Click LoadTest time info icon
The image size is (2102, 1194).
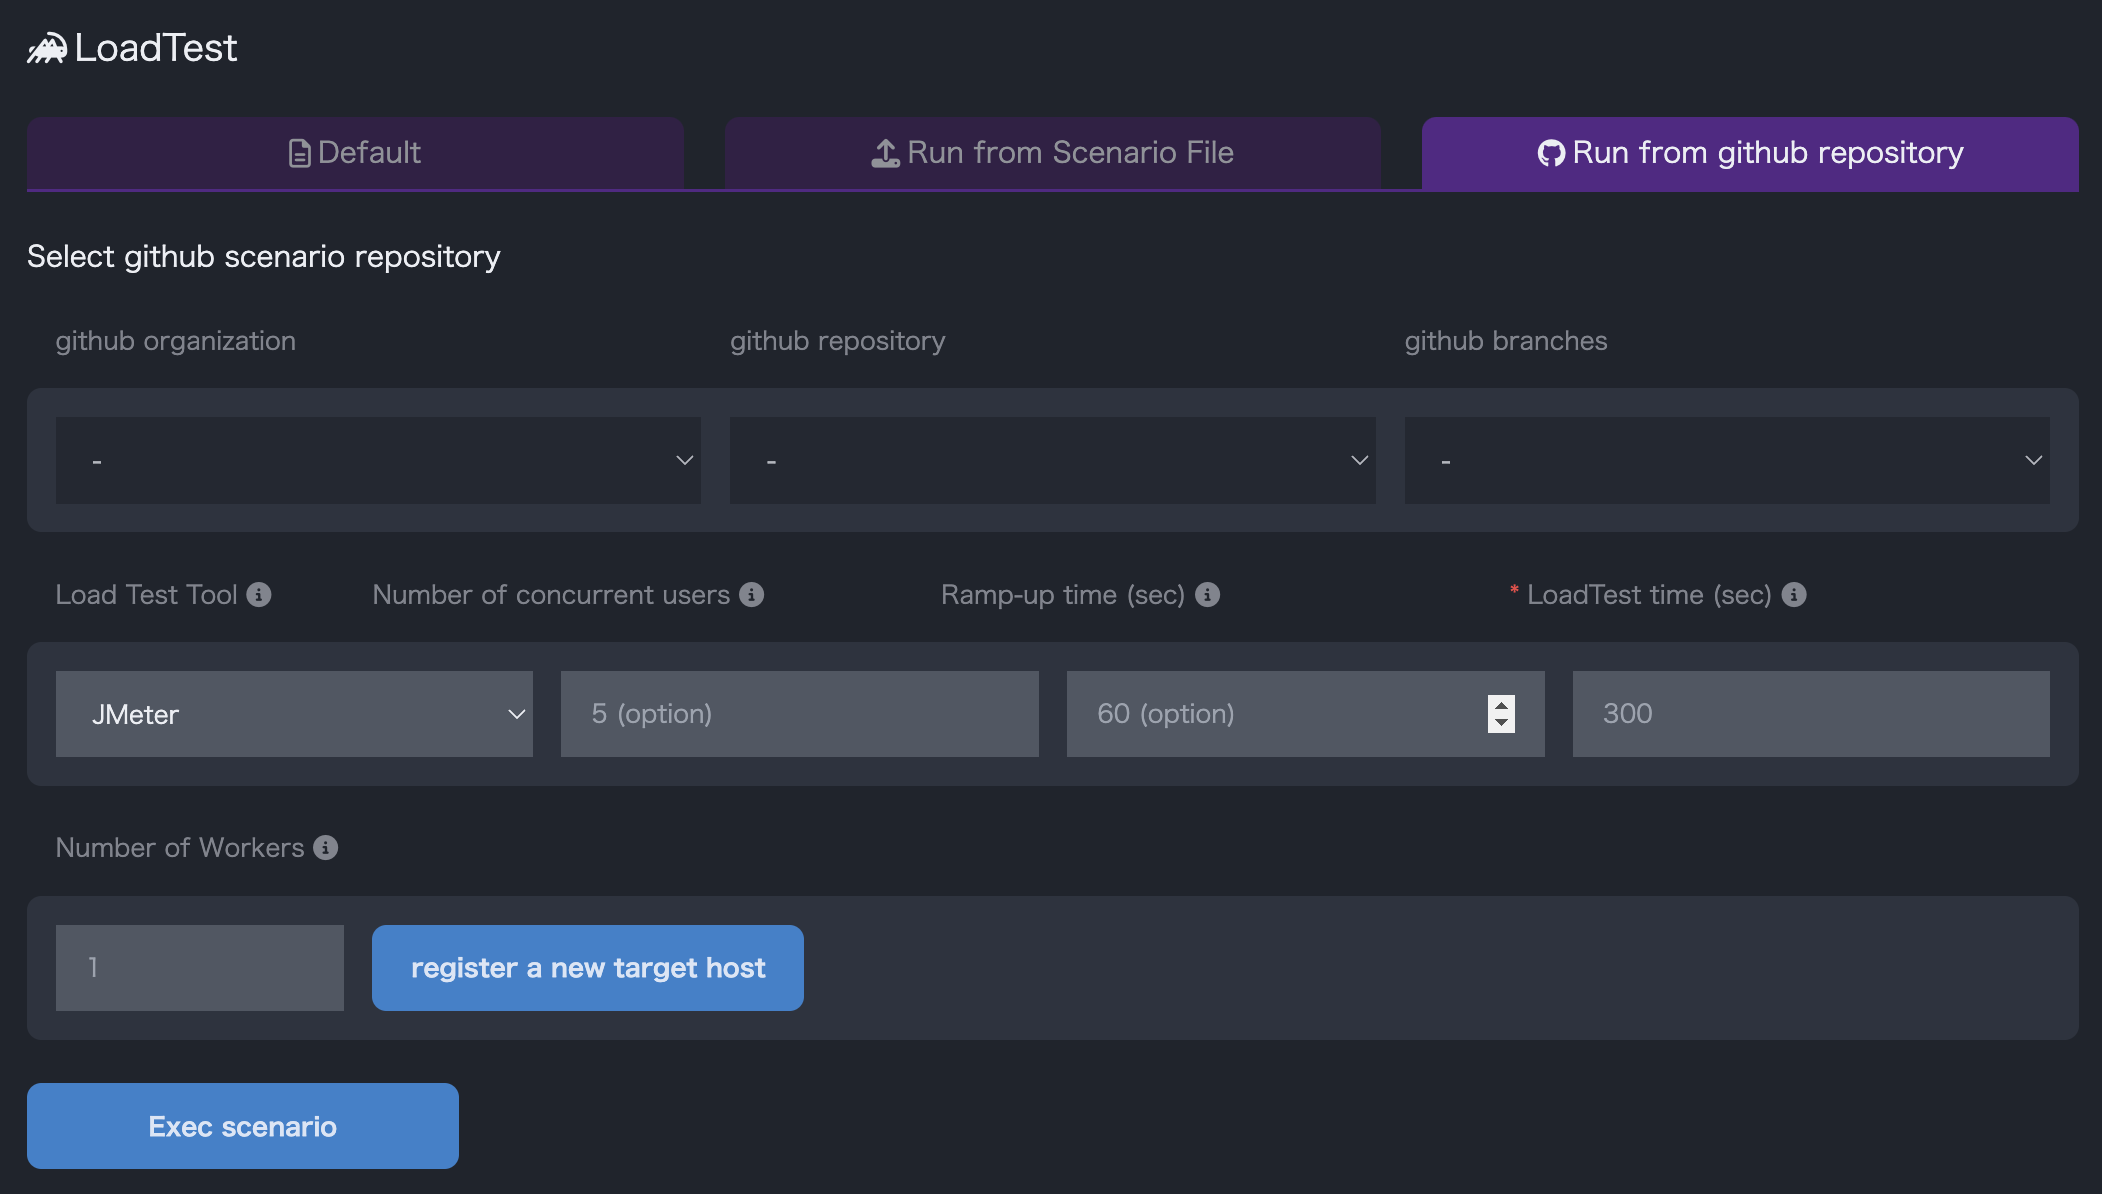1795,595
